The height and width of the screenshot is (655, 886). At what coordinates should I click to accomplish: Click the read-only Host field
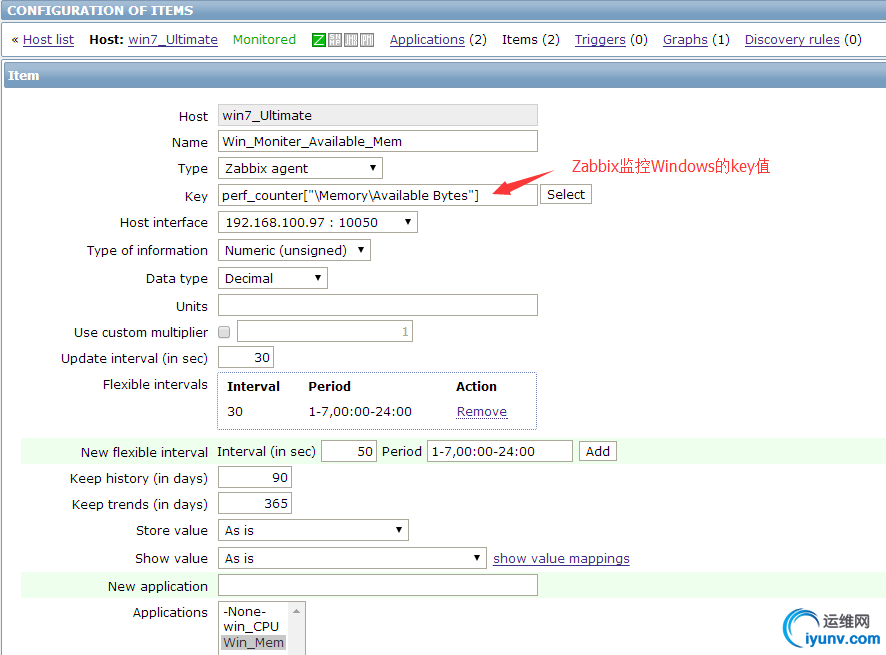click(377, 115)
